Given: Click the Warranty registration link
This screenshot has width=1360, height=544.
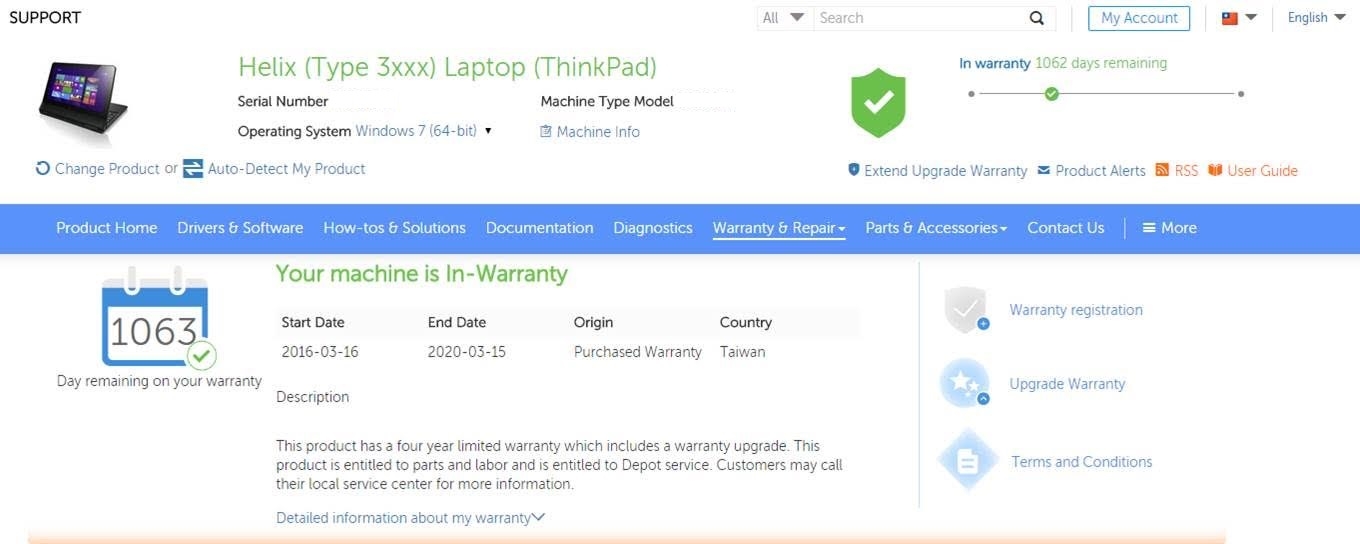Looking at the screenshot, I should pyautogui.click(x=1076, y=310).
